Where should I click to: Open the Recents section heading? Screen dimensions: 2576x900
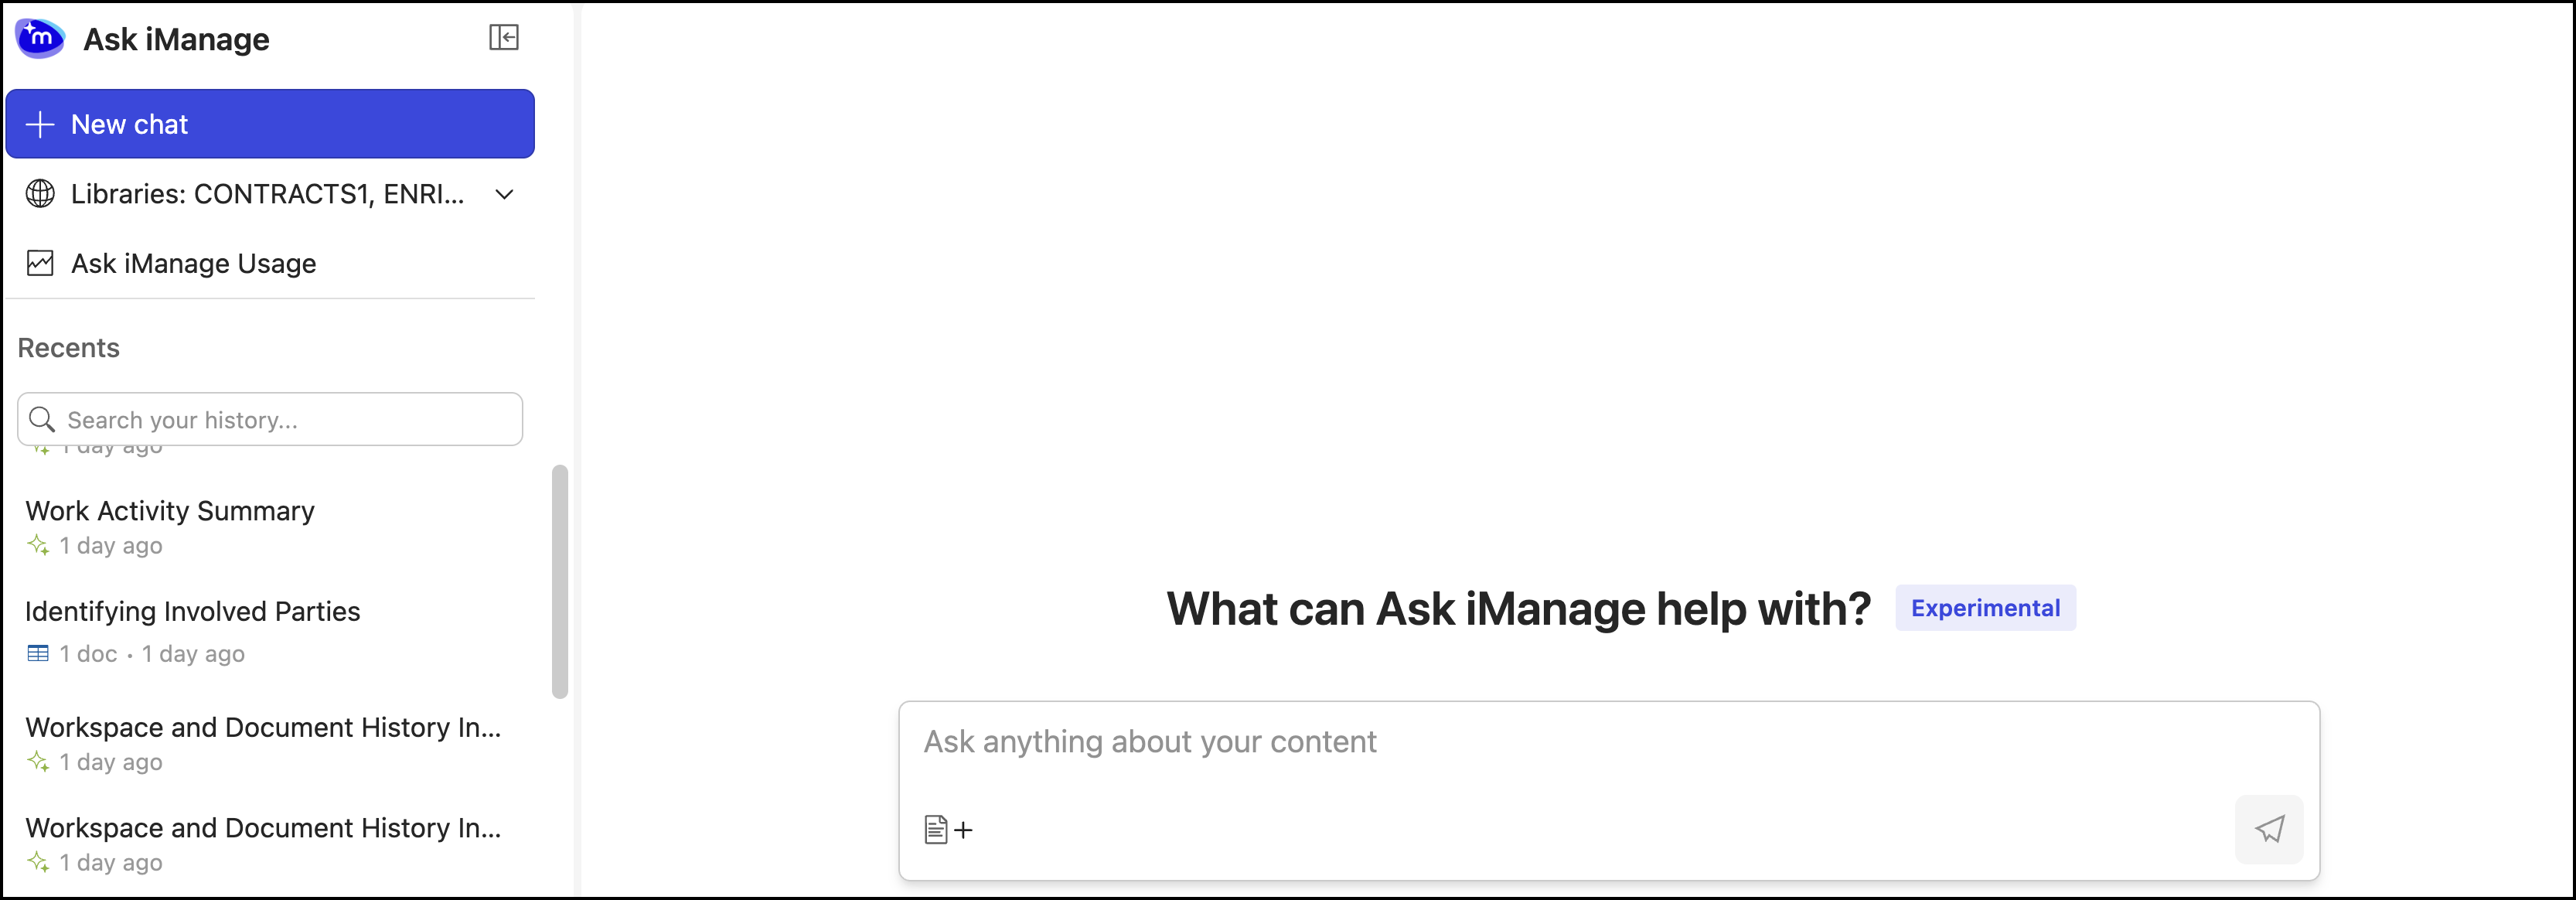point(68,347)
